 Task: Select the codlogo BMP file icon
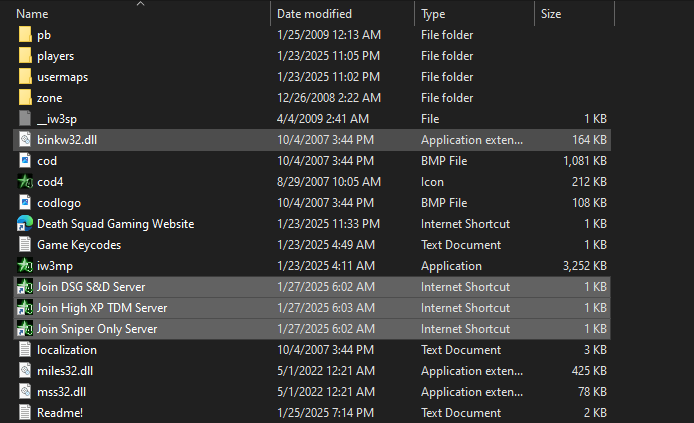pos(25,203)
